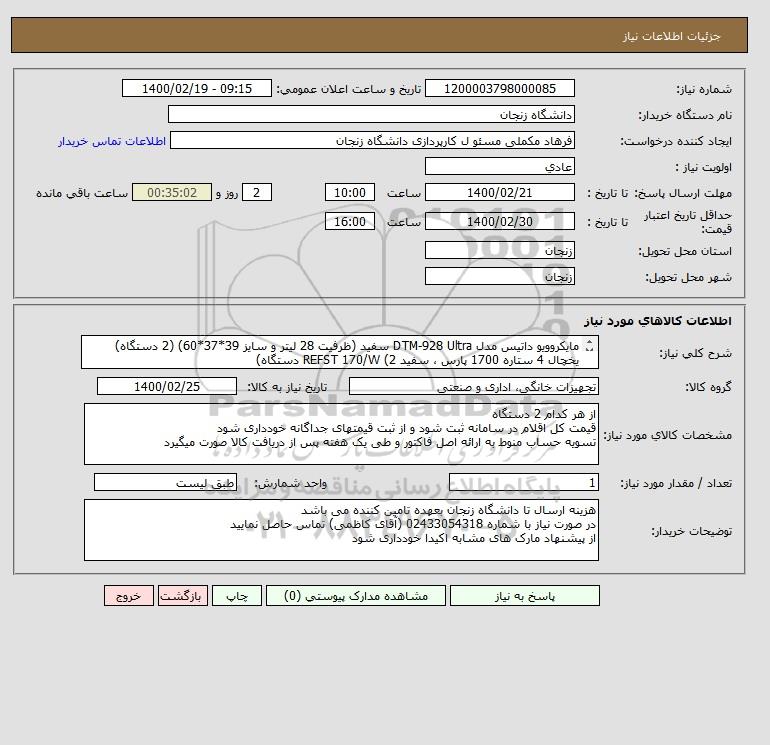Click the remaining time counter 00:35:02
Viewport: 770px width, 745px height.
coord(172,193)
